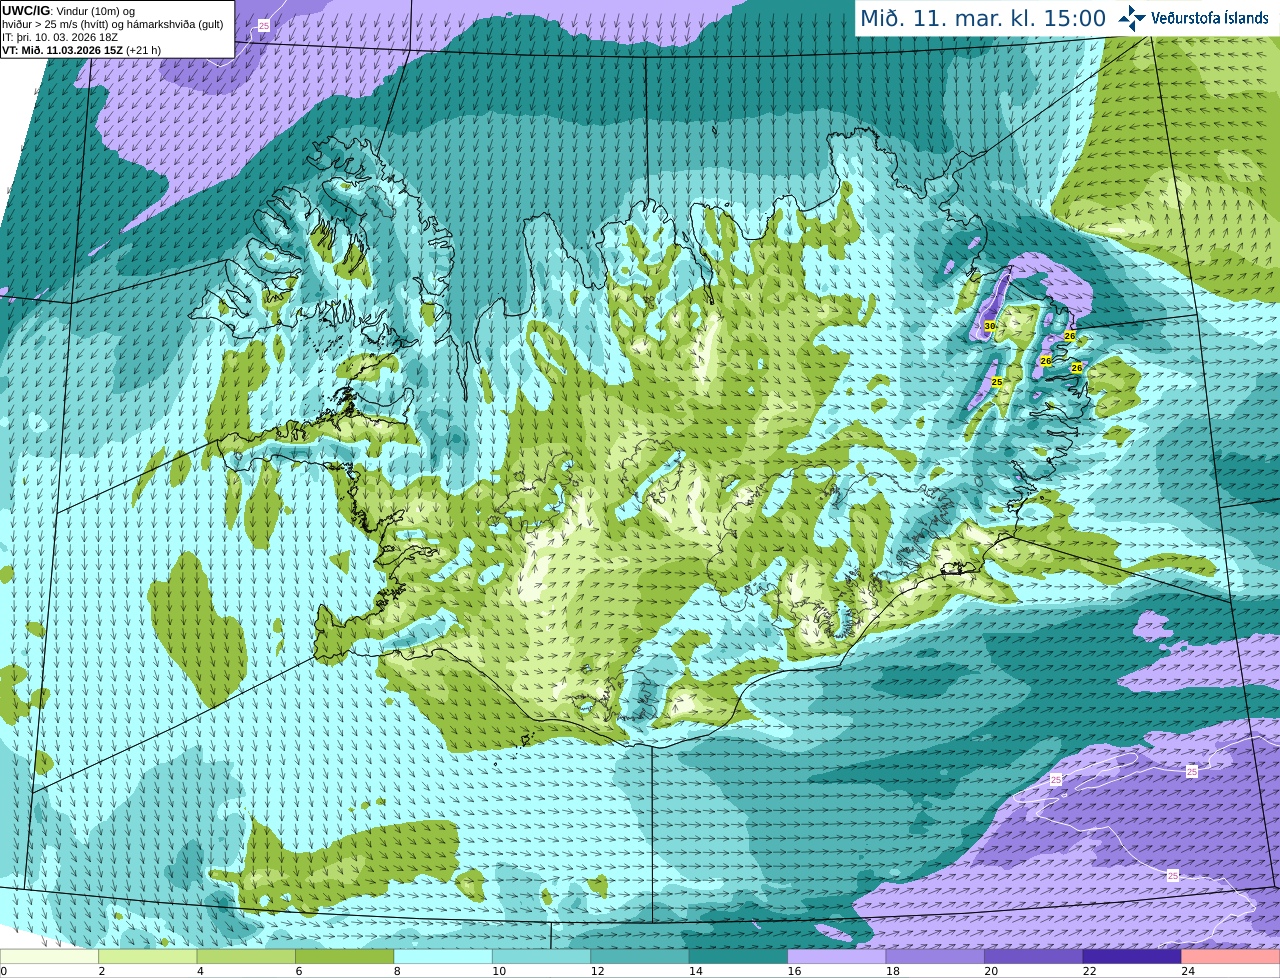Pick the dark teal 14–16 m/s legend swatch
1280x978 pixels.
tap(739, 957)
